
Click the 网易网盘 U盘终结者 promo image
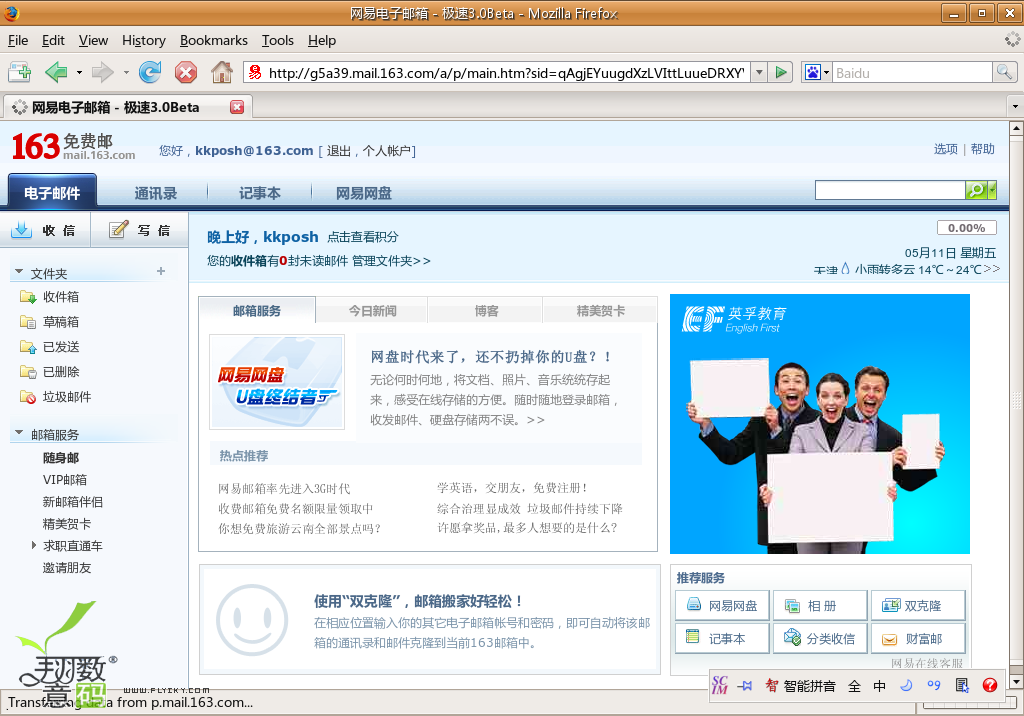[x=277, y=382]
